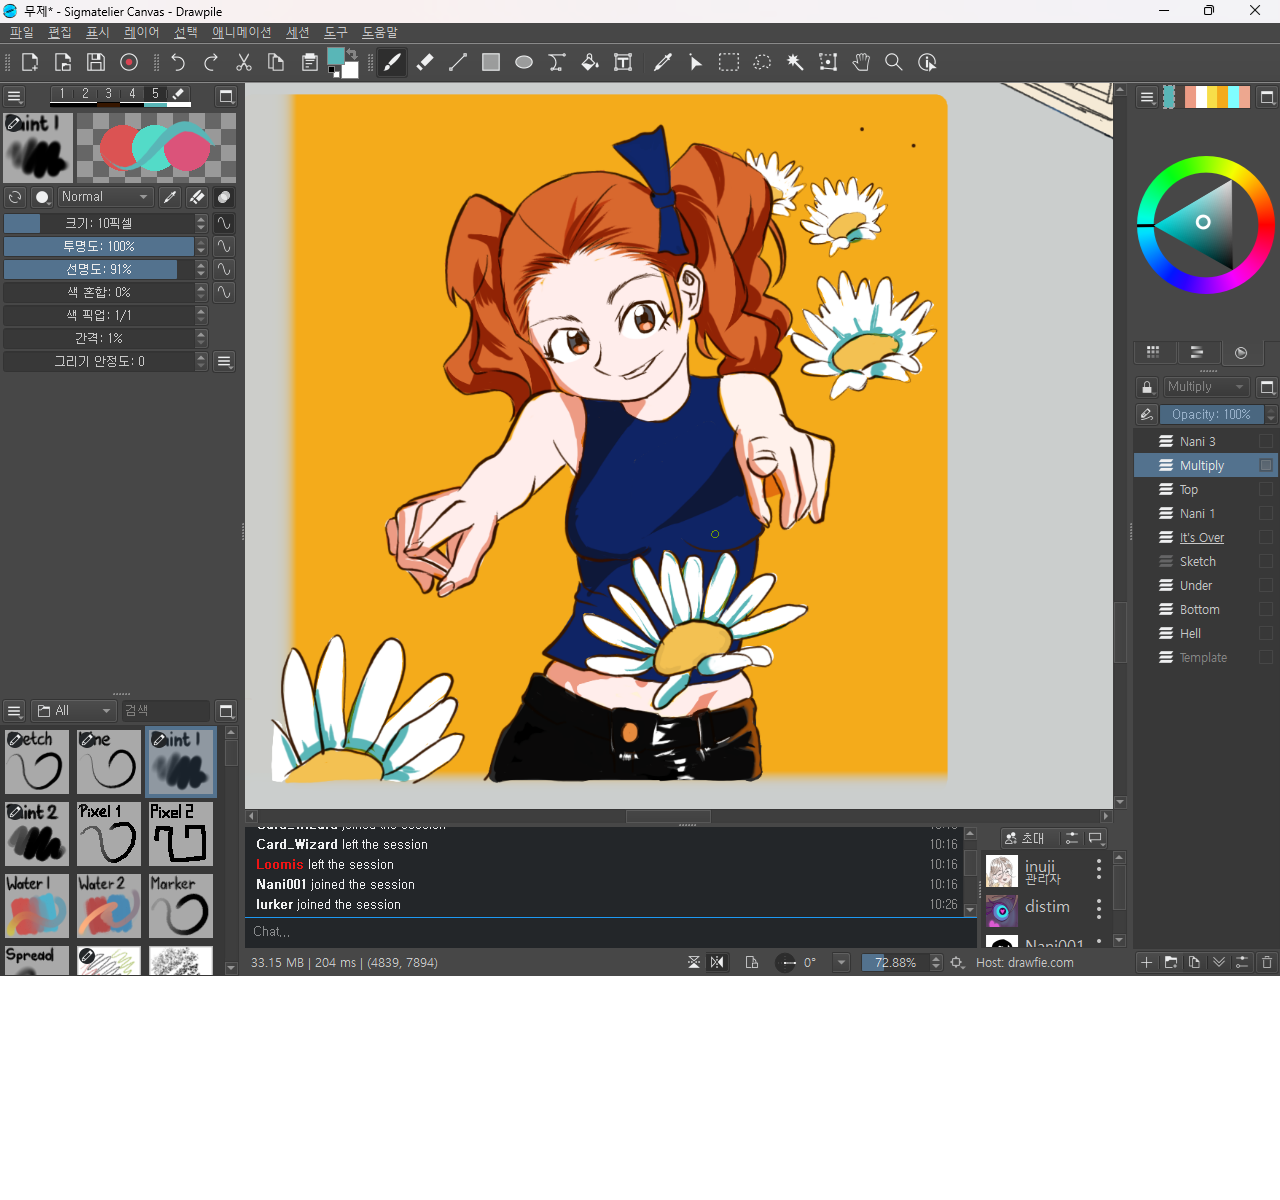Open the layer blend mode Multiply dropdown
Viewport: 1280px width, 1200px height.
1206,387
